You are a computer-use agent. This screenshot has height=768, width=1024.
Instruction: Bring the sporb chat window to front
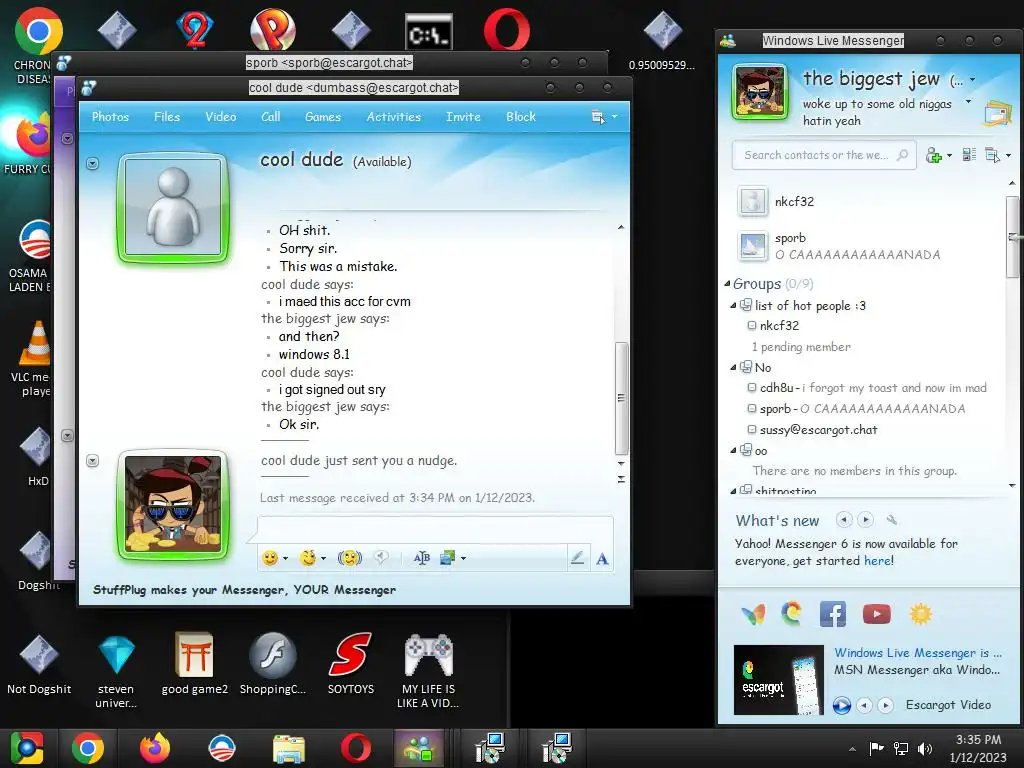click(x=329, y=63)
